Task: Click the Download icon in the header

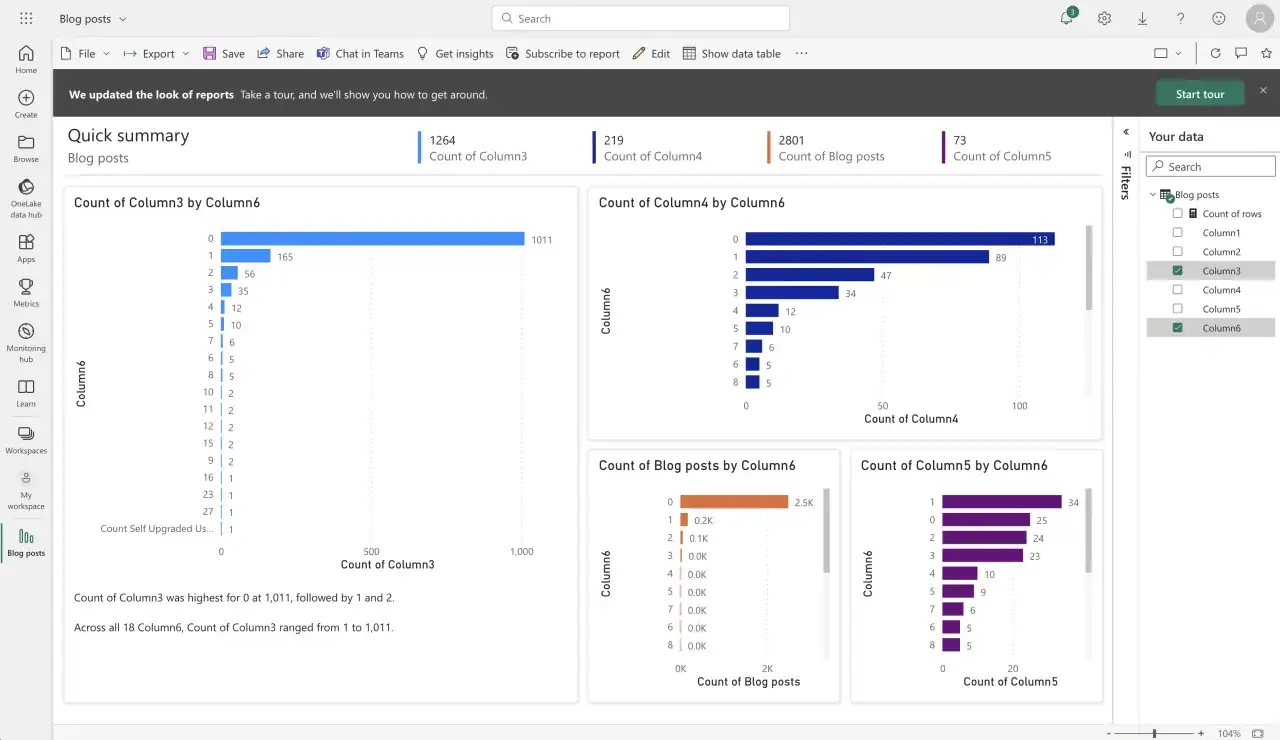Action: click(1142, 18)
